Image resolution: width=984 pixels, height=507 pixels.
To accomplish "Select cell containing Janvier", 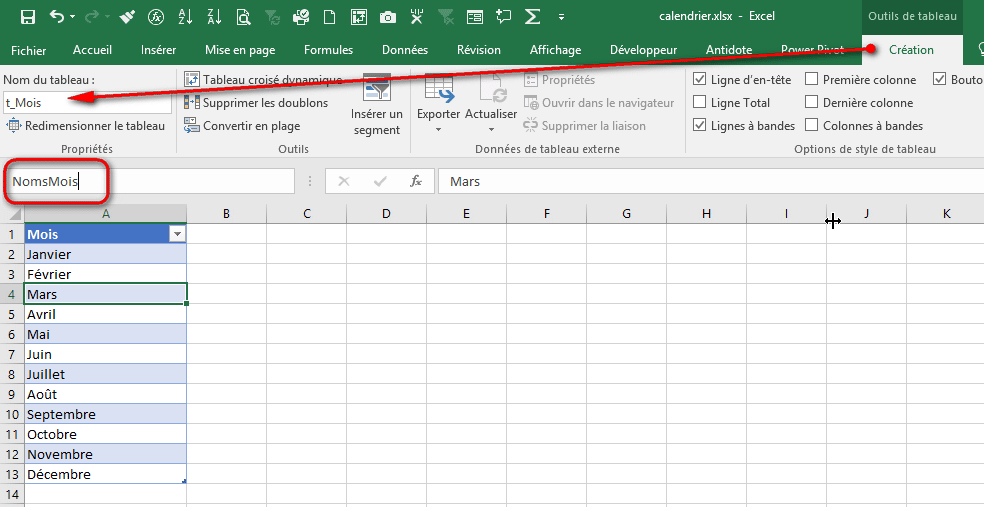I will tap(105, 254).
